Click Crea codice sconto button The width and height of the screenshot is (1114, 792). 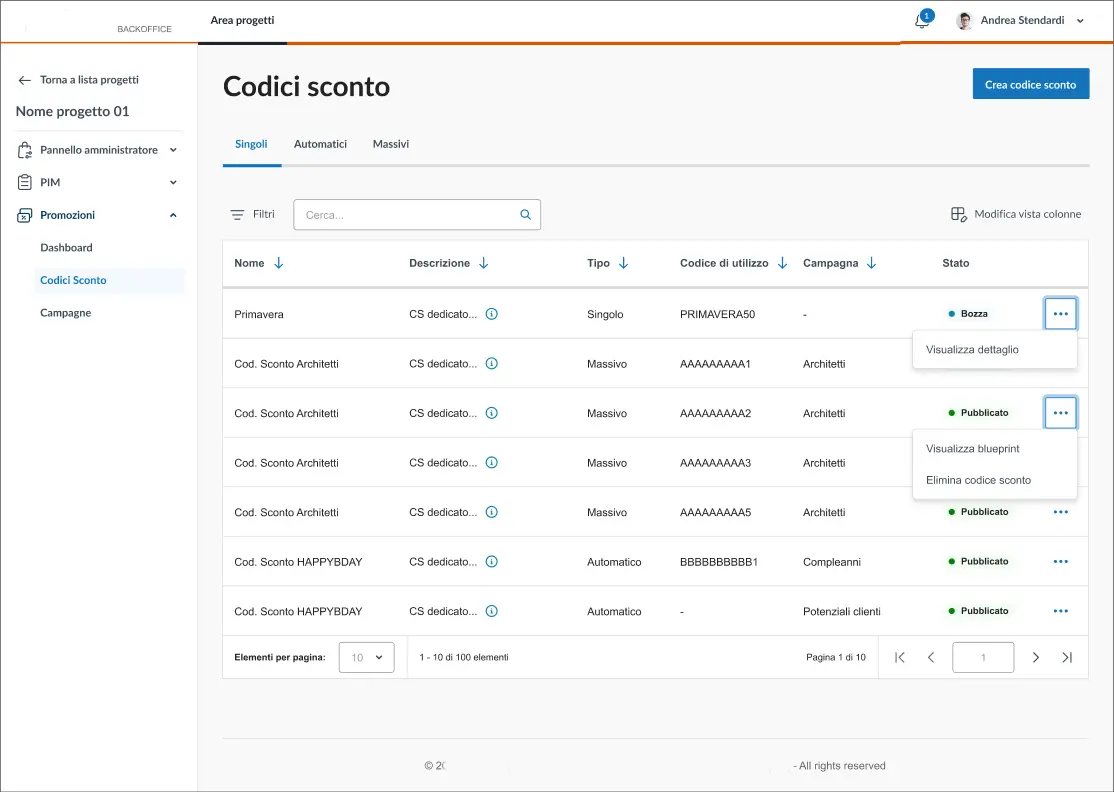[x=1030, y=84]
